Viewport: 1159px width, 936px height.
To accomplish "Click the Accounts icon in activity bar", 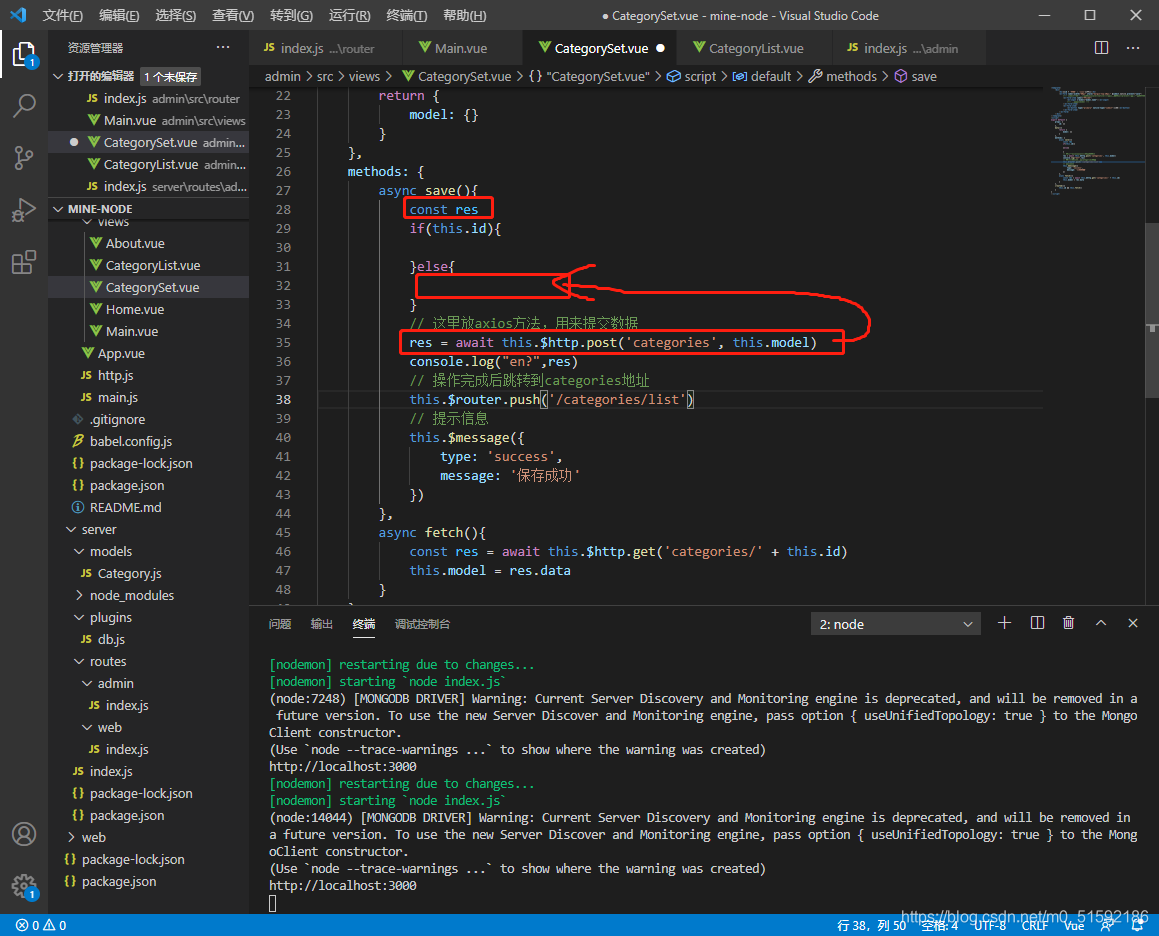I will click(x=24, y=834).
